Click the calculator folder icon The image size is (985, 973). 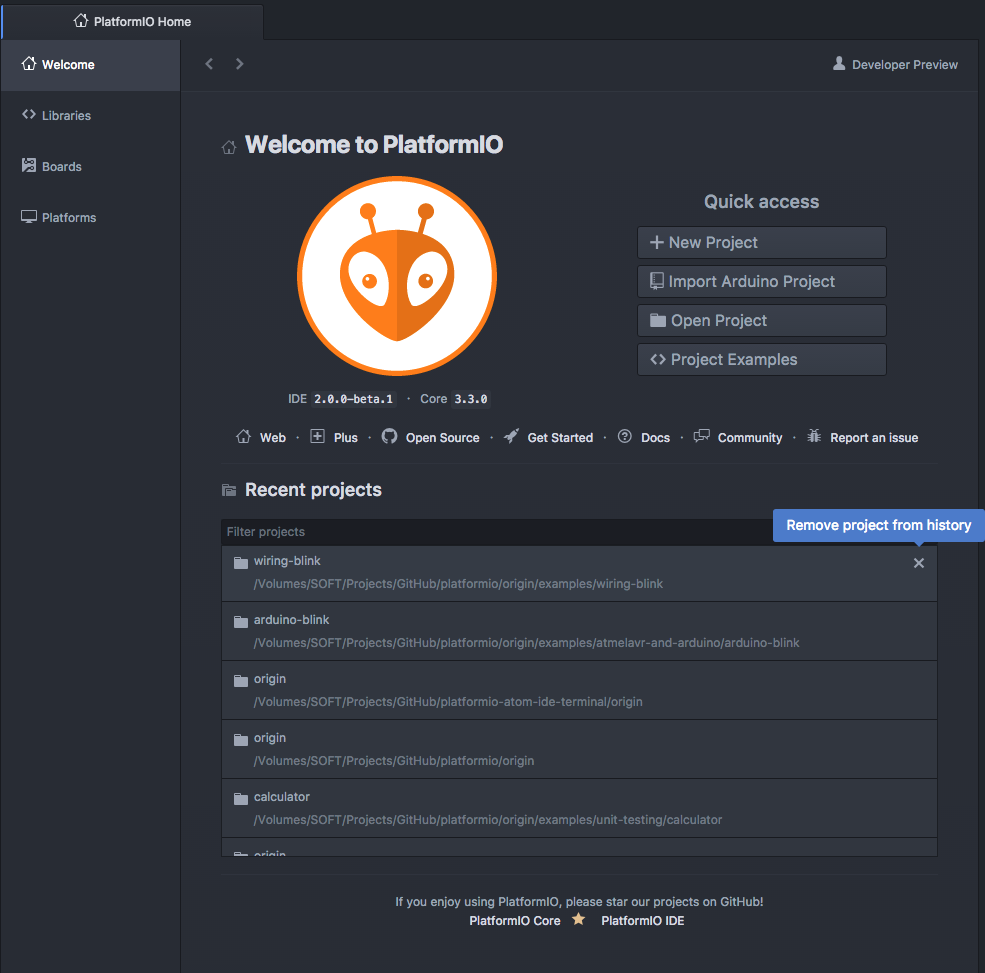point(241,798)
